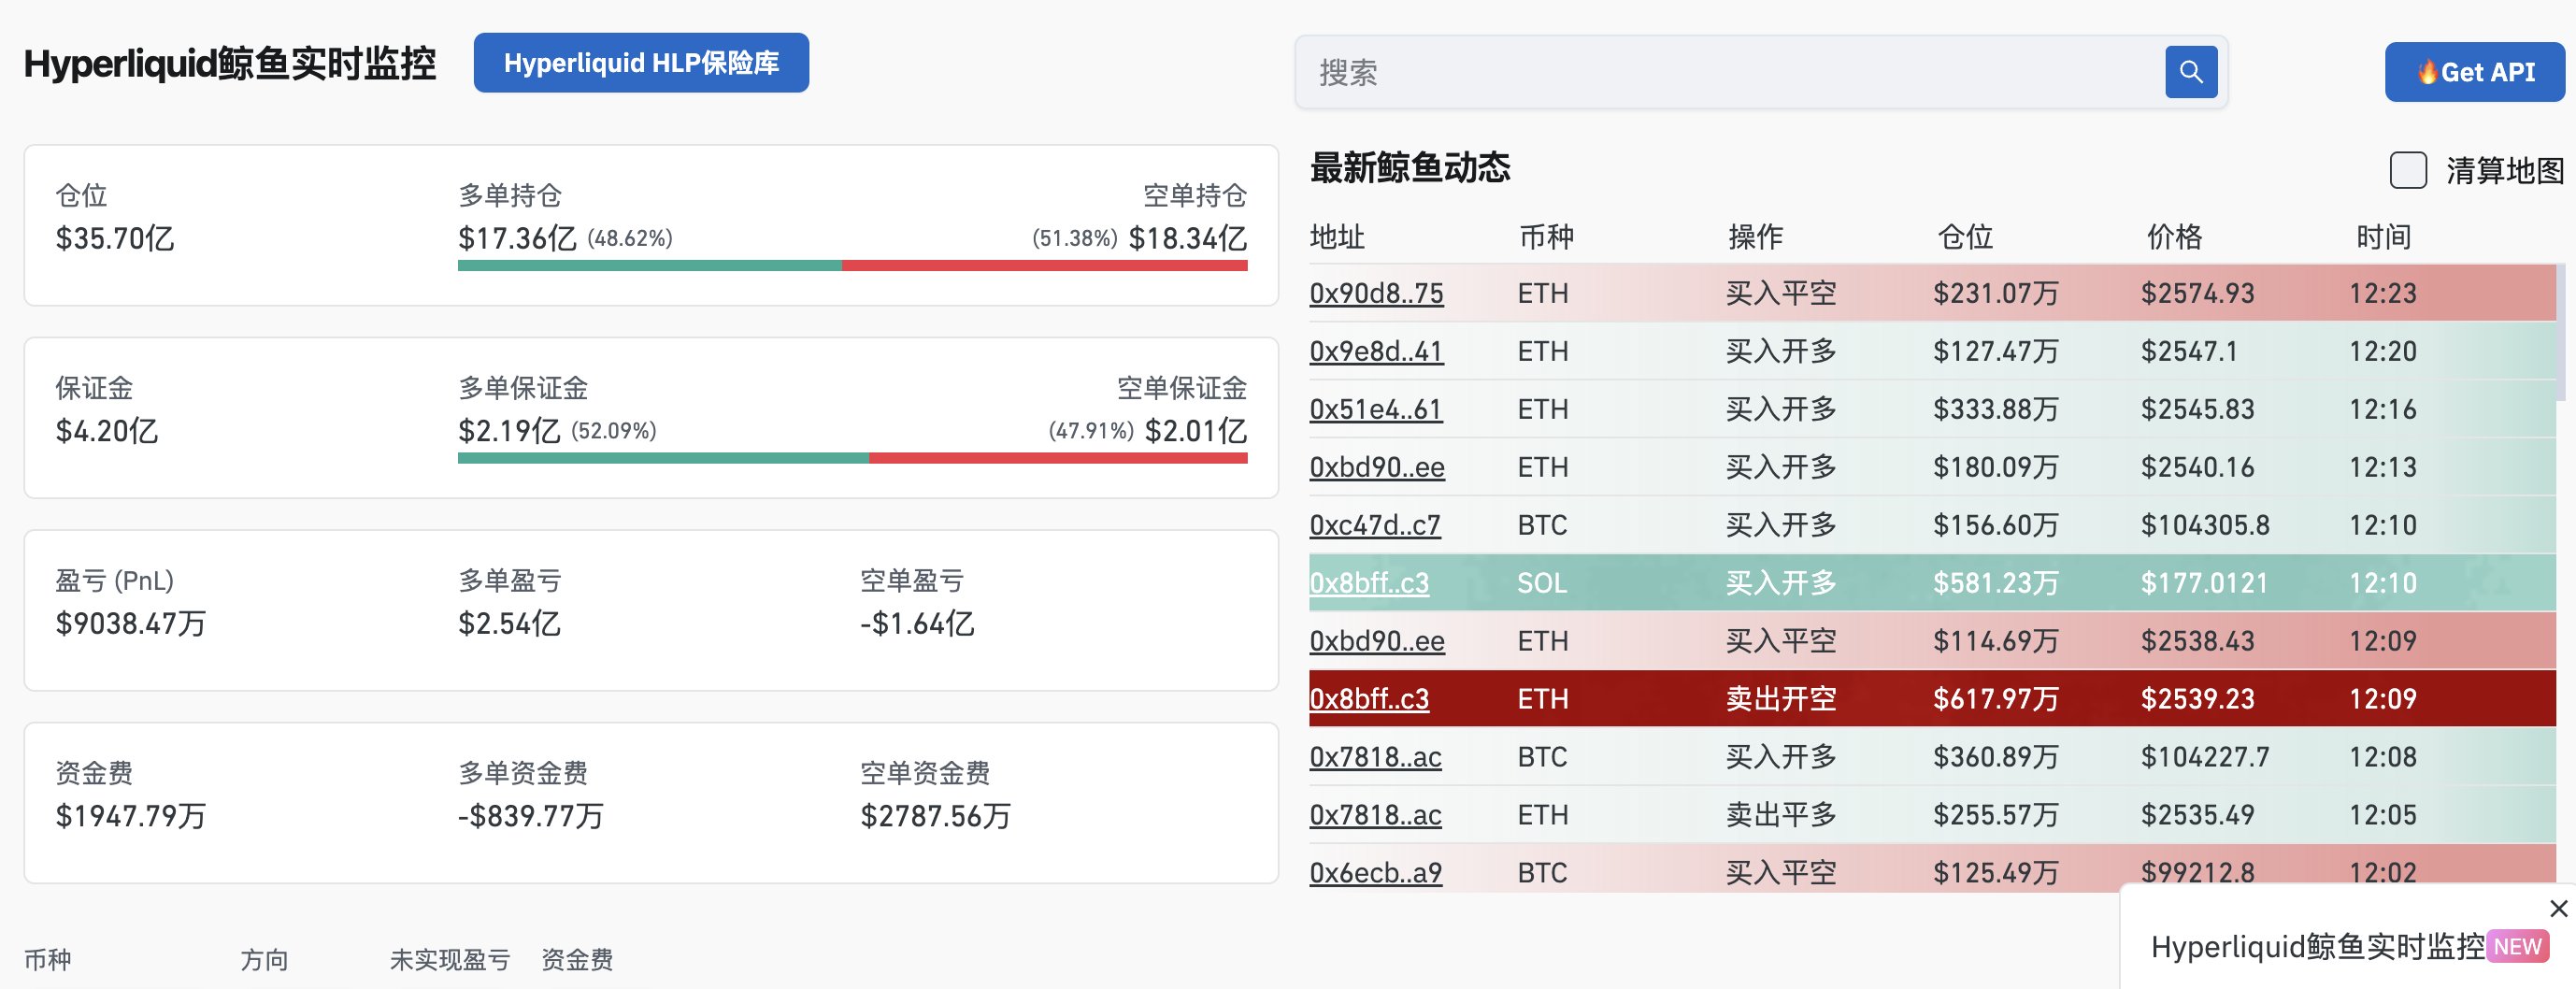Open 0x7818..ac link in BTC row
Screen dimensions: 2576x989
1375,757
